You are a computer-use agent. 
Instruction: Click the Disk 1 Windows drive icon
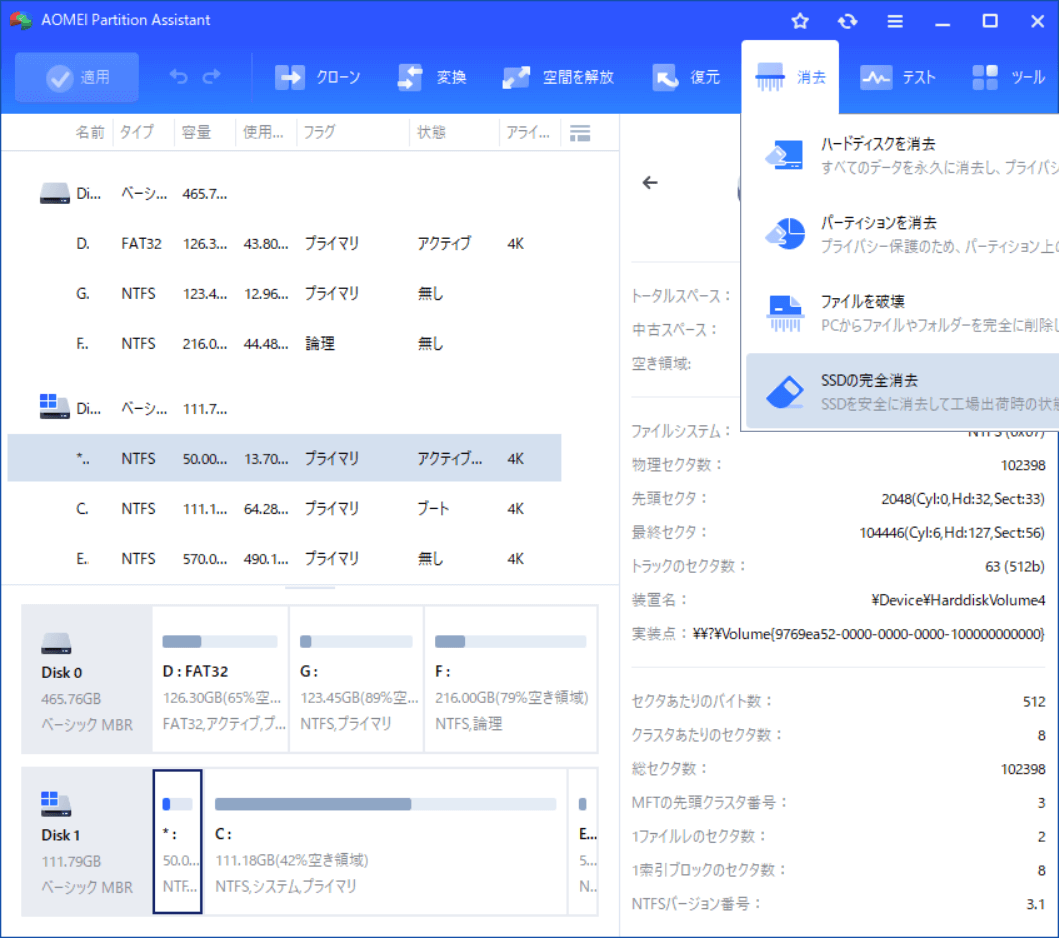(x=56, y=804)
